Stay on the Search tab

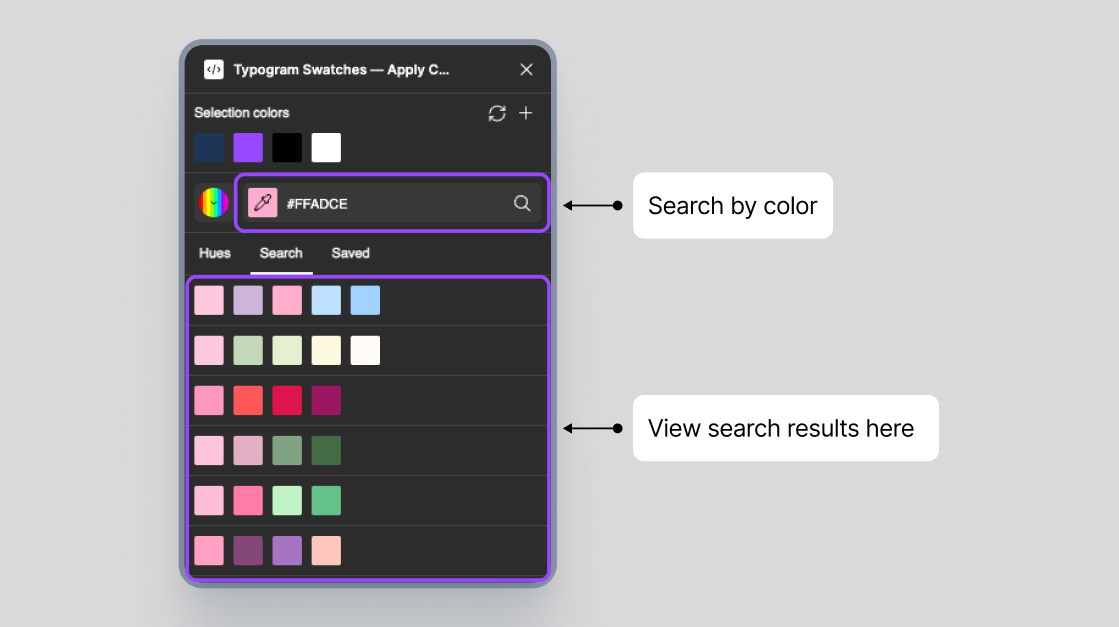tap(281, 253)
